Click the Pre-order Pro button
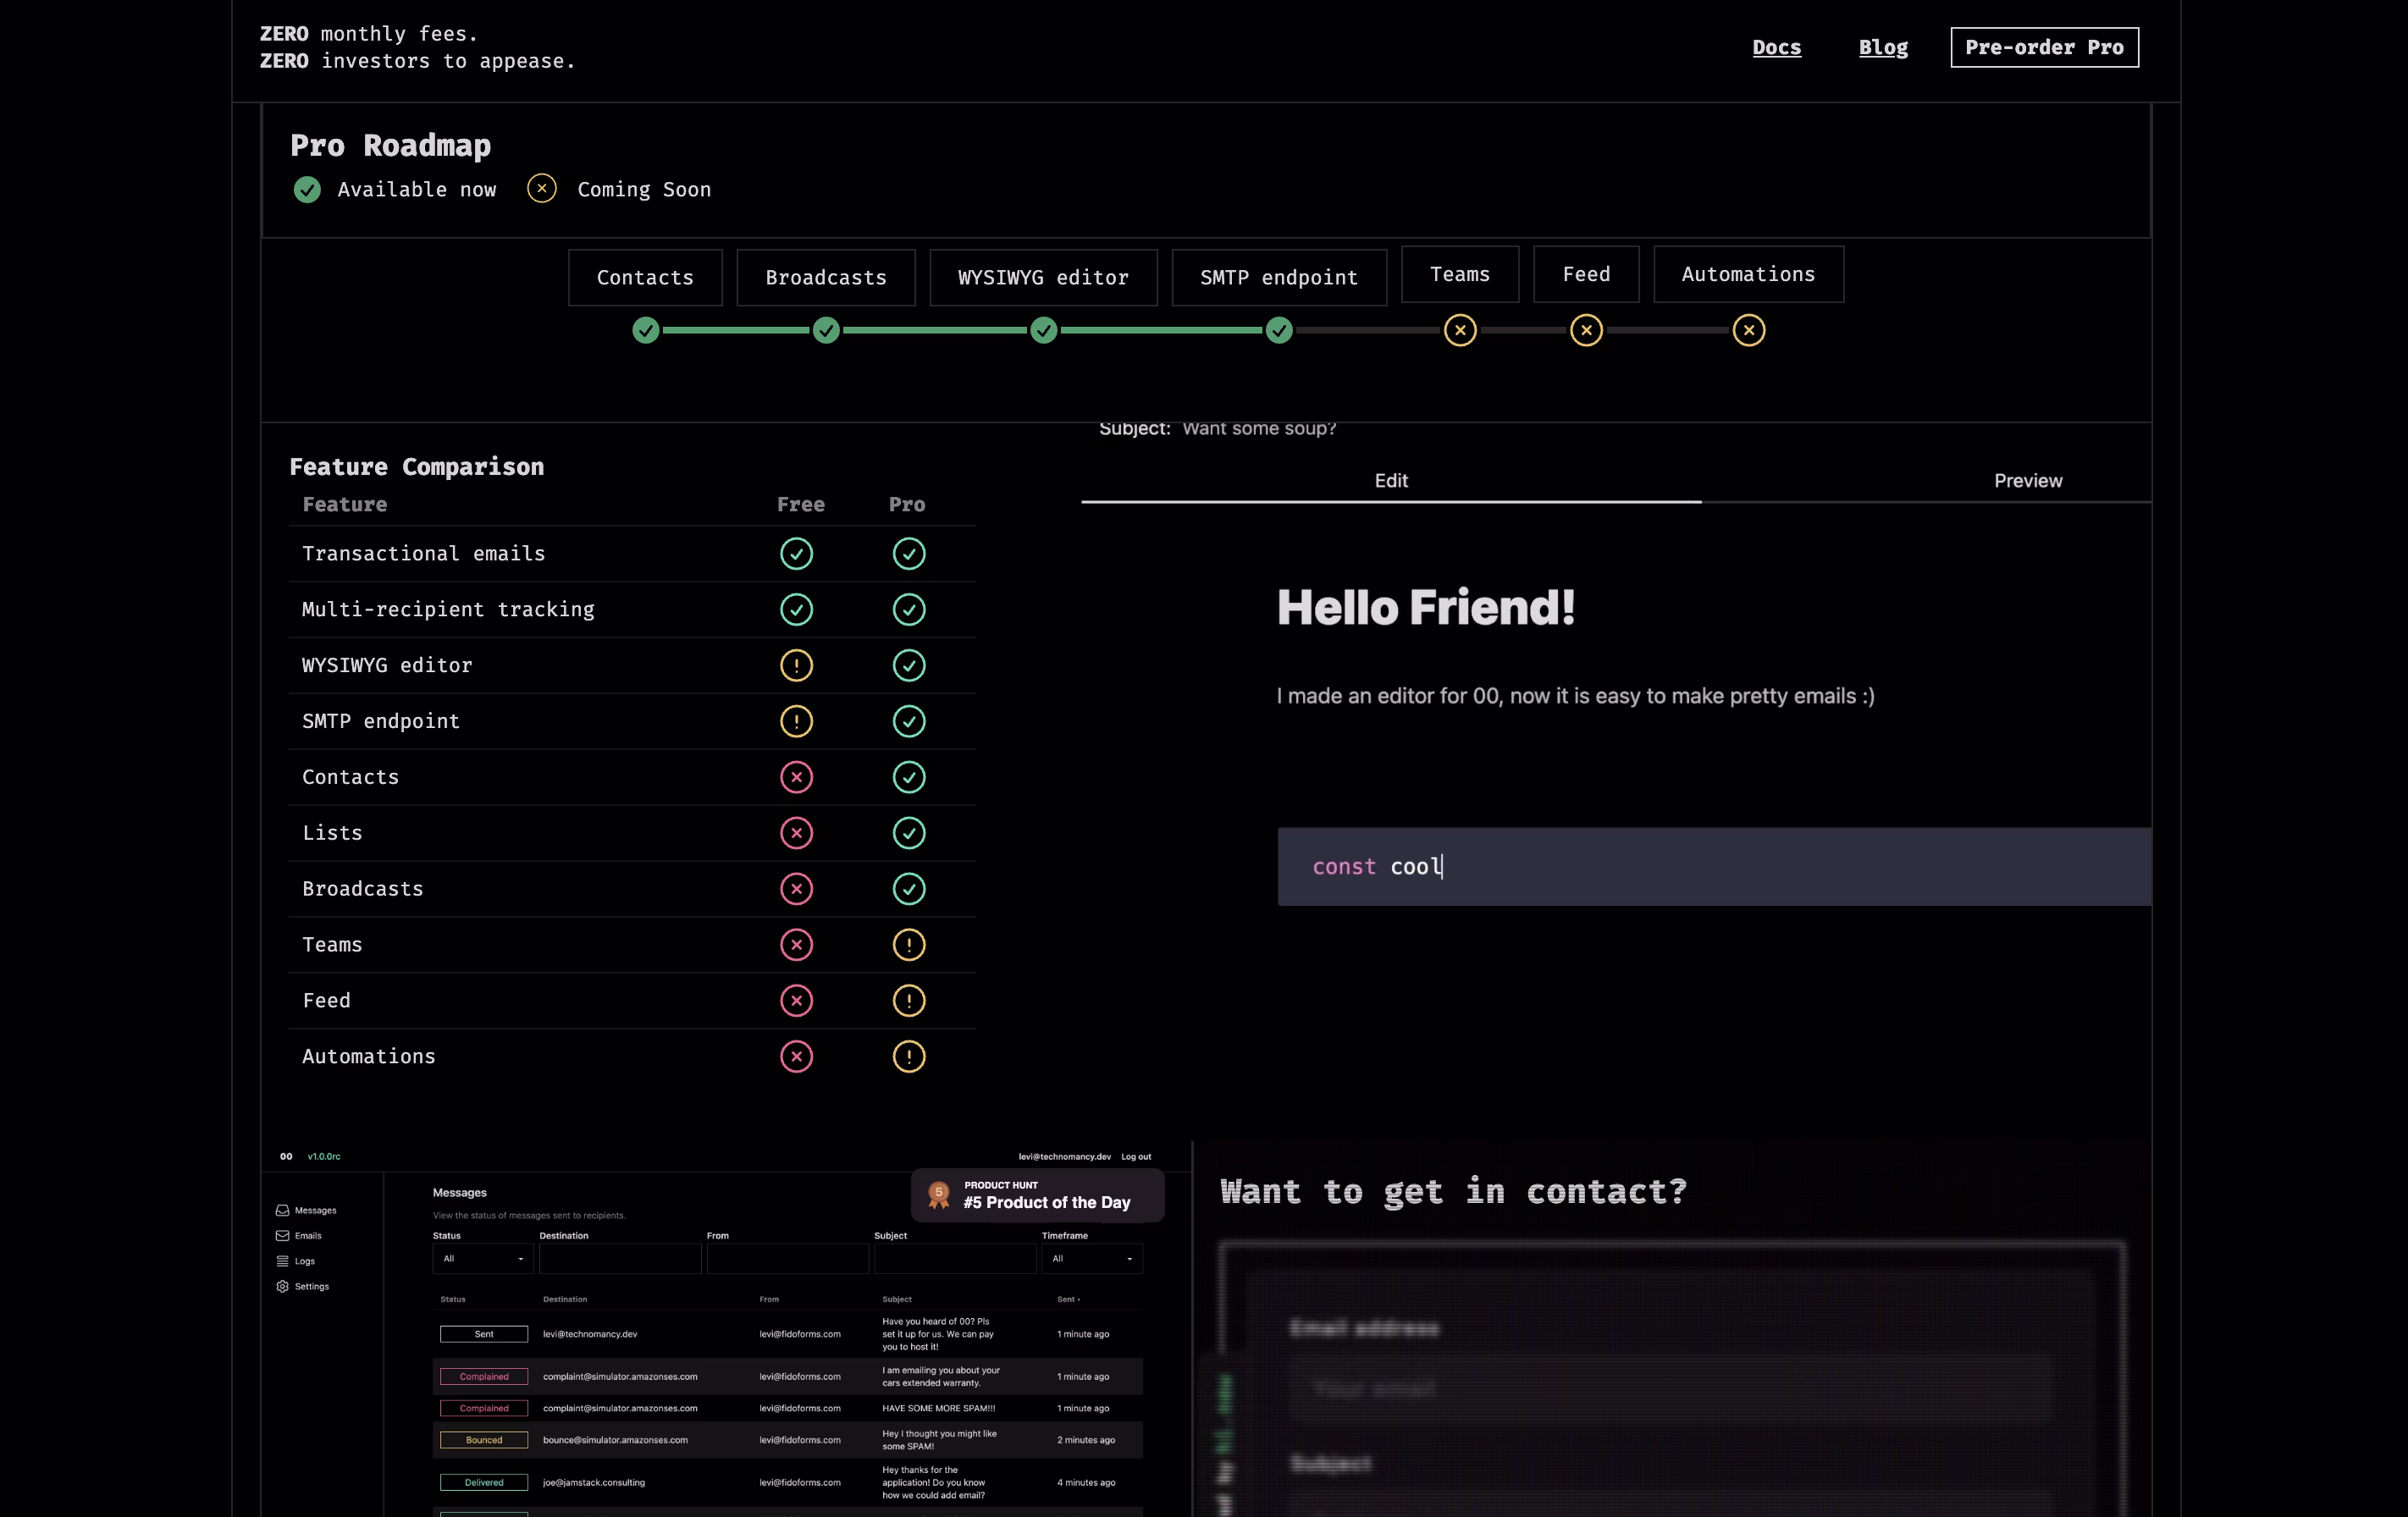Screen dimensions: 2408x1517 click(x=2044, y=47)
